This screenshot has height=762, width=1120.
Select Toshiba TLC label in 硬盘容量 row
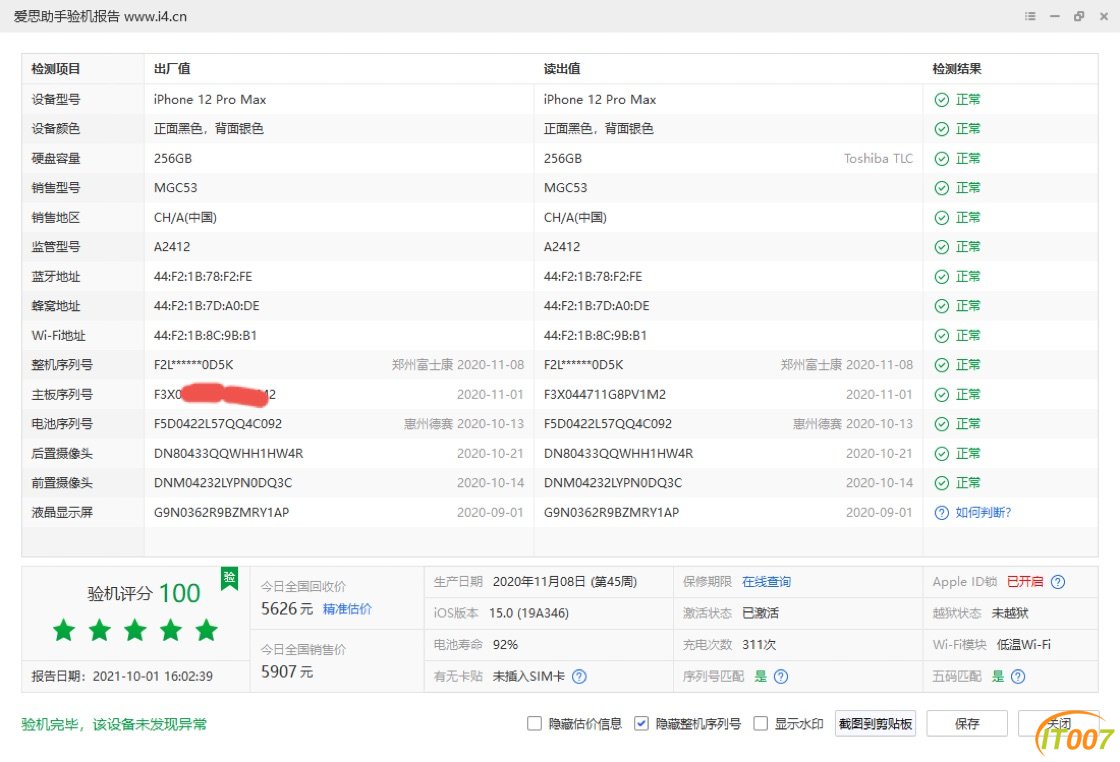879,159
